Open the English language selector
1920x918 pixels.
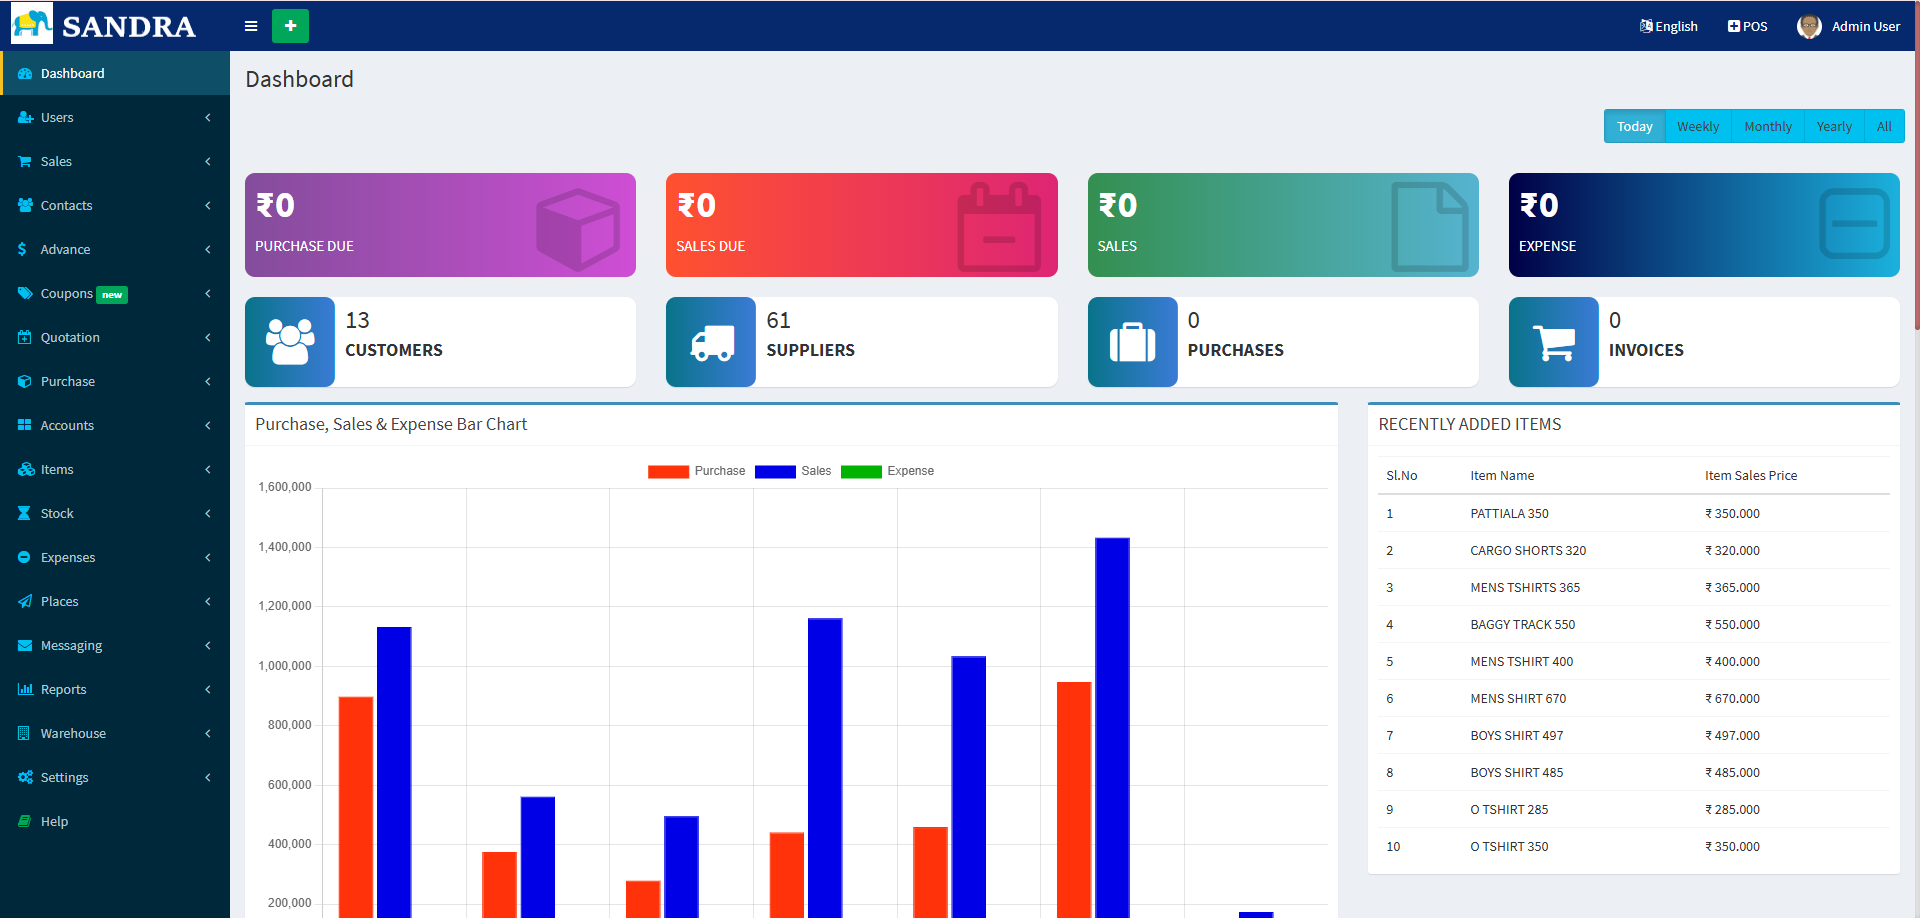[1668, 26]
